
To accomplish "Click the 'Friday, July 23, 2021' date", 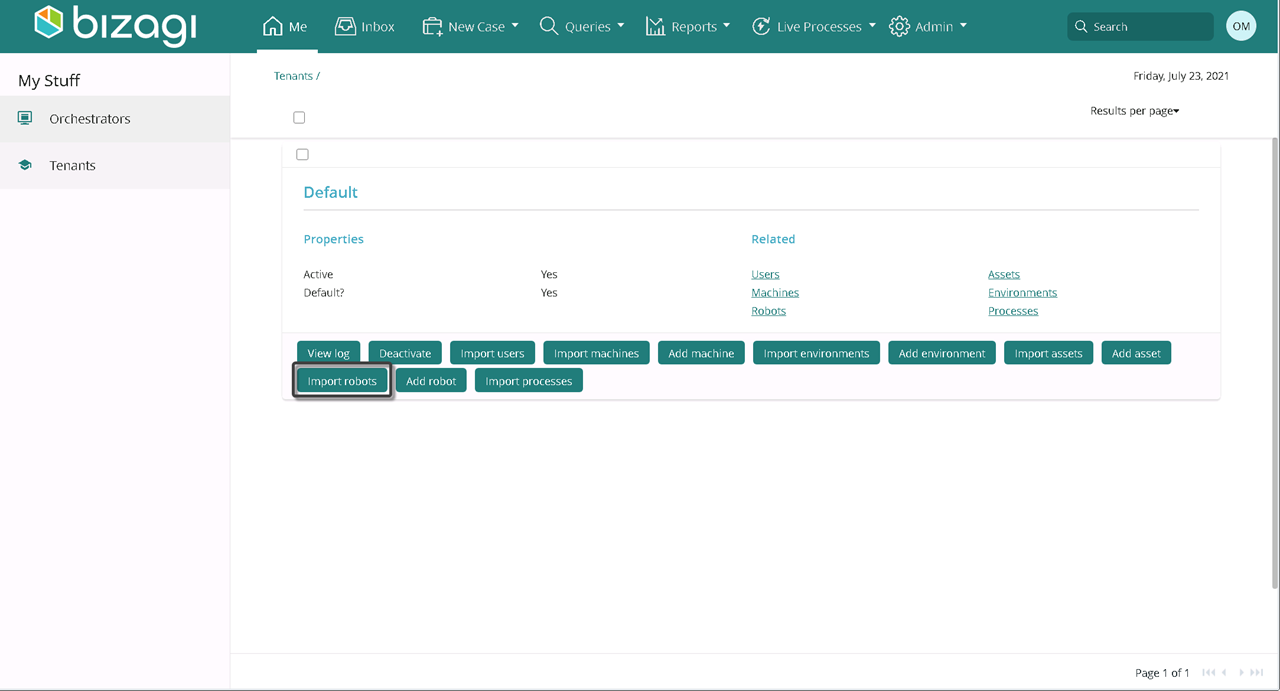I will pos(1181,76).
